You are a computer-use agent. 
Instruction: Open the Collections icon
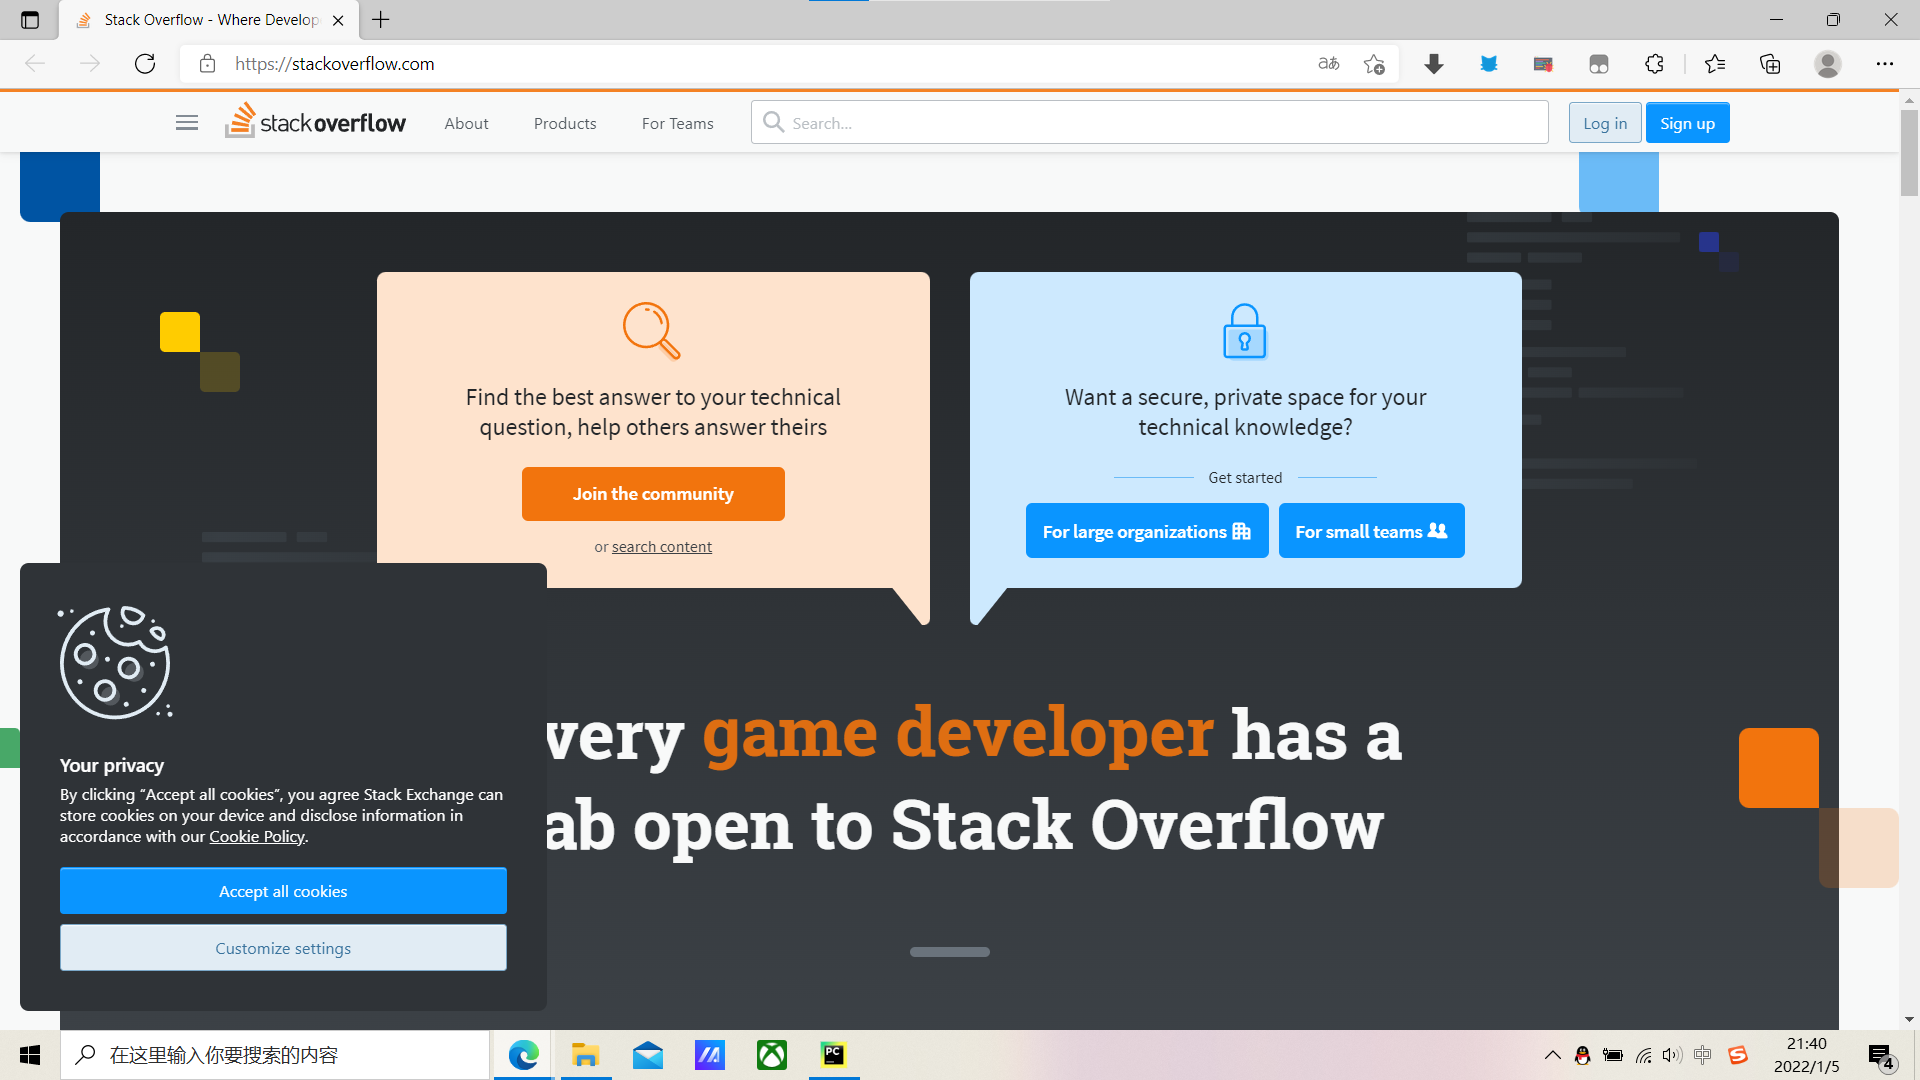pos(1770,64)
